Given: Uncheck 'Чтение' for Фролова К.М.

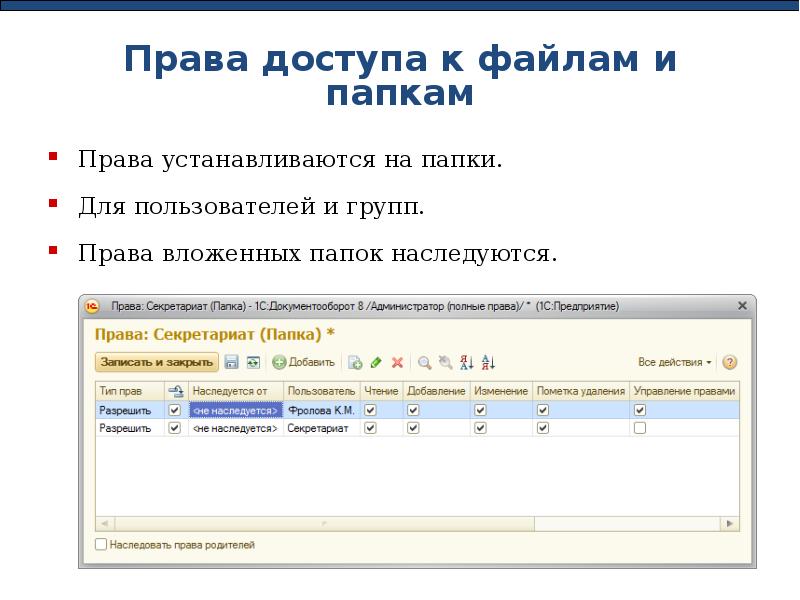Looking at the screenshot, I should (370, 410).
